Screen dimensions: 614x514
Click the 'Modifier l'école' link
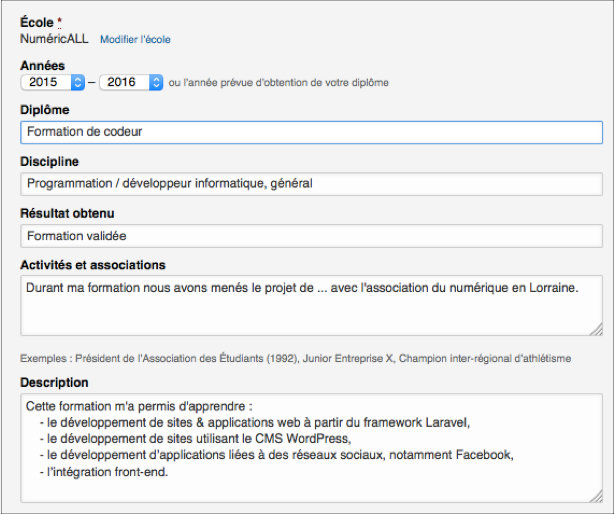pyautogui.click(x=135, y=40)
